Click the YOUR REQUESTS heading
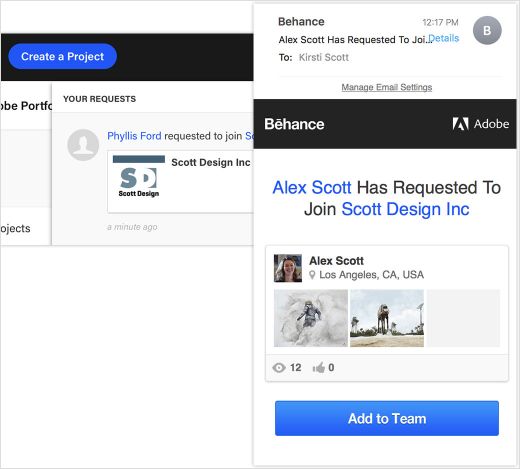This screenshot has height=469, width=520. tap(99, 99)
